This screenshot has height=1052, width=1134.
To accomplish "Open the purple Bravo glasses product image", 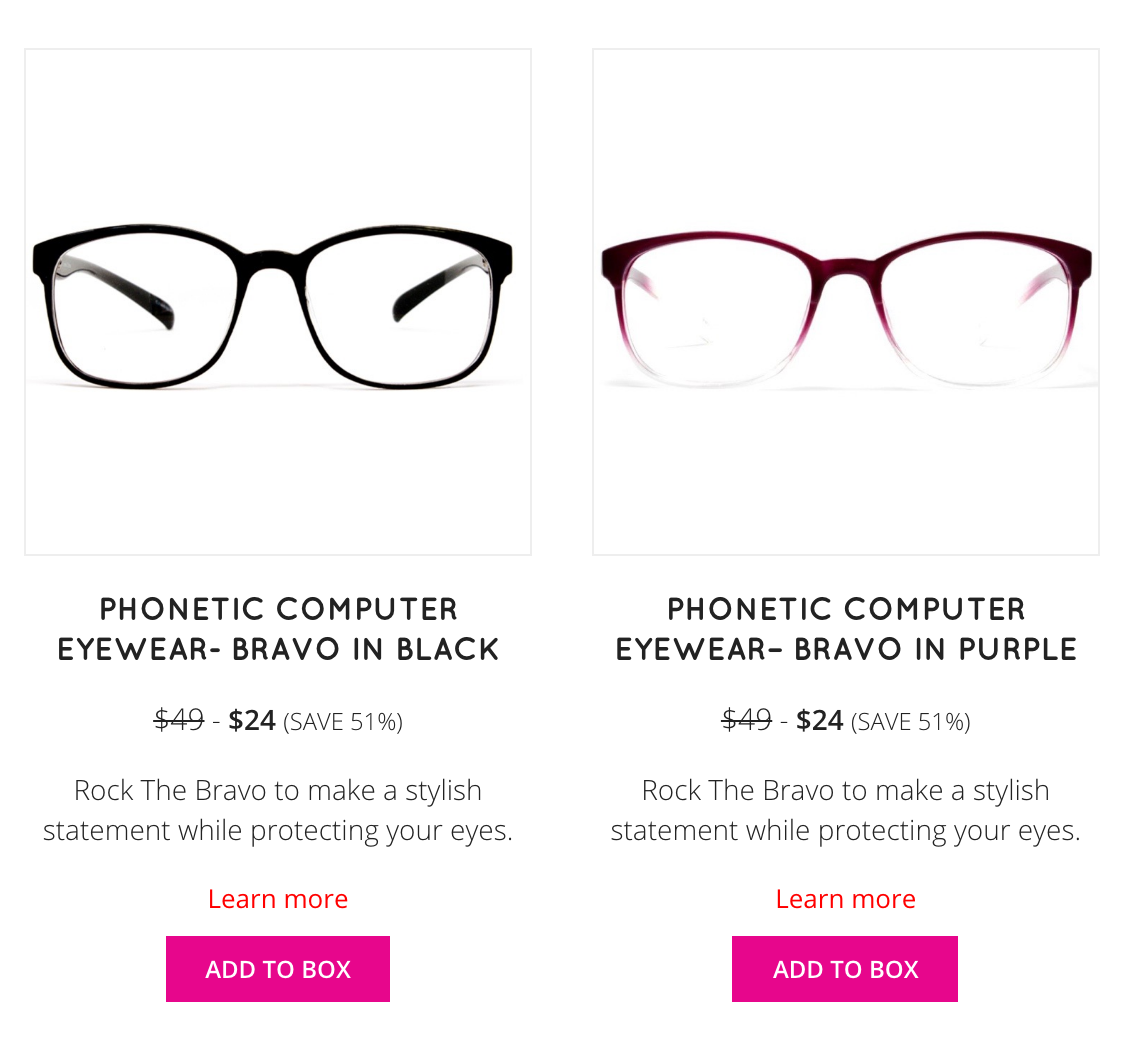I will [845, 302].
